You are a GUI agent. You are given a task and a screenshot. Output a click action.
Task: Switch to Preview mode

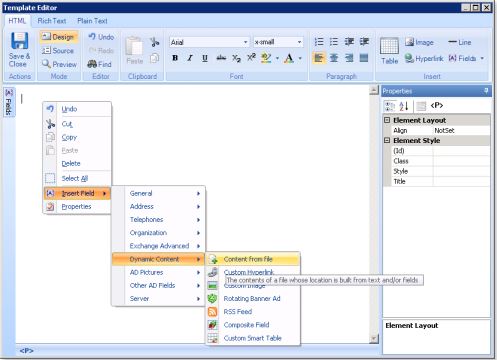coord(60,64)
